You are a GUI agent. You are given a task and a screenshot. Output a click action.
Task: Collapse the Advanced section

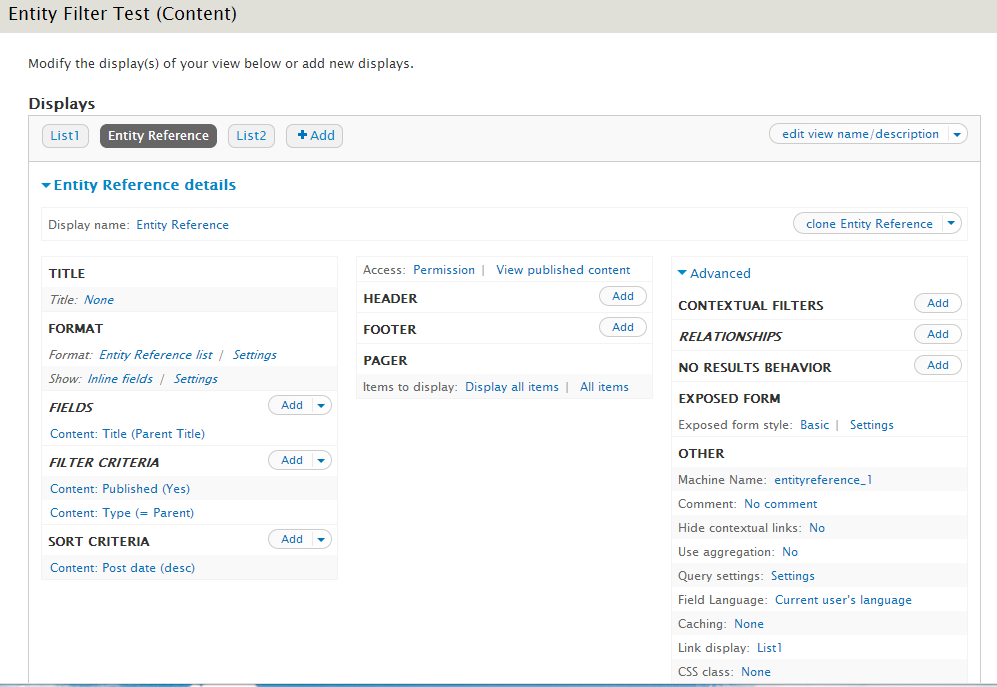714,273
